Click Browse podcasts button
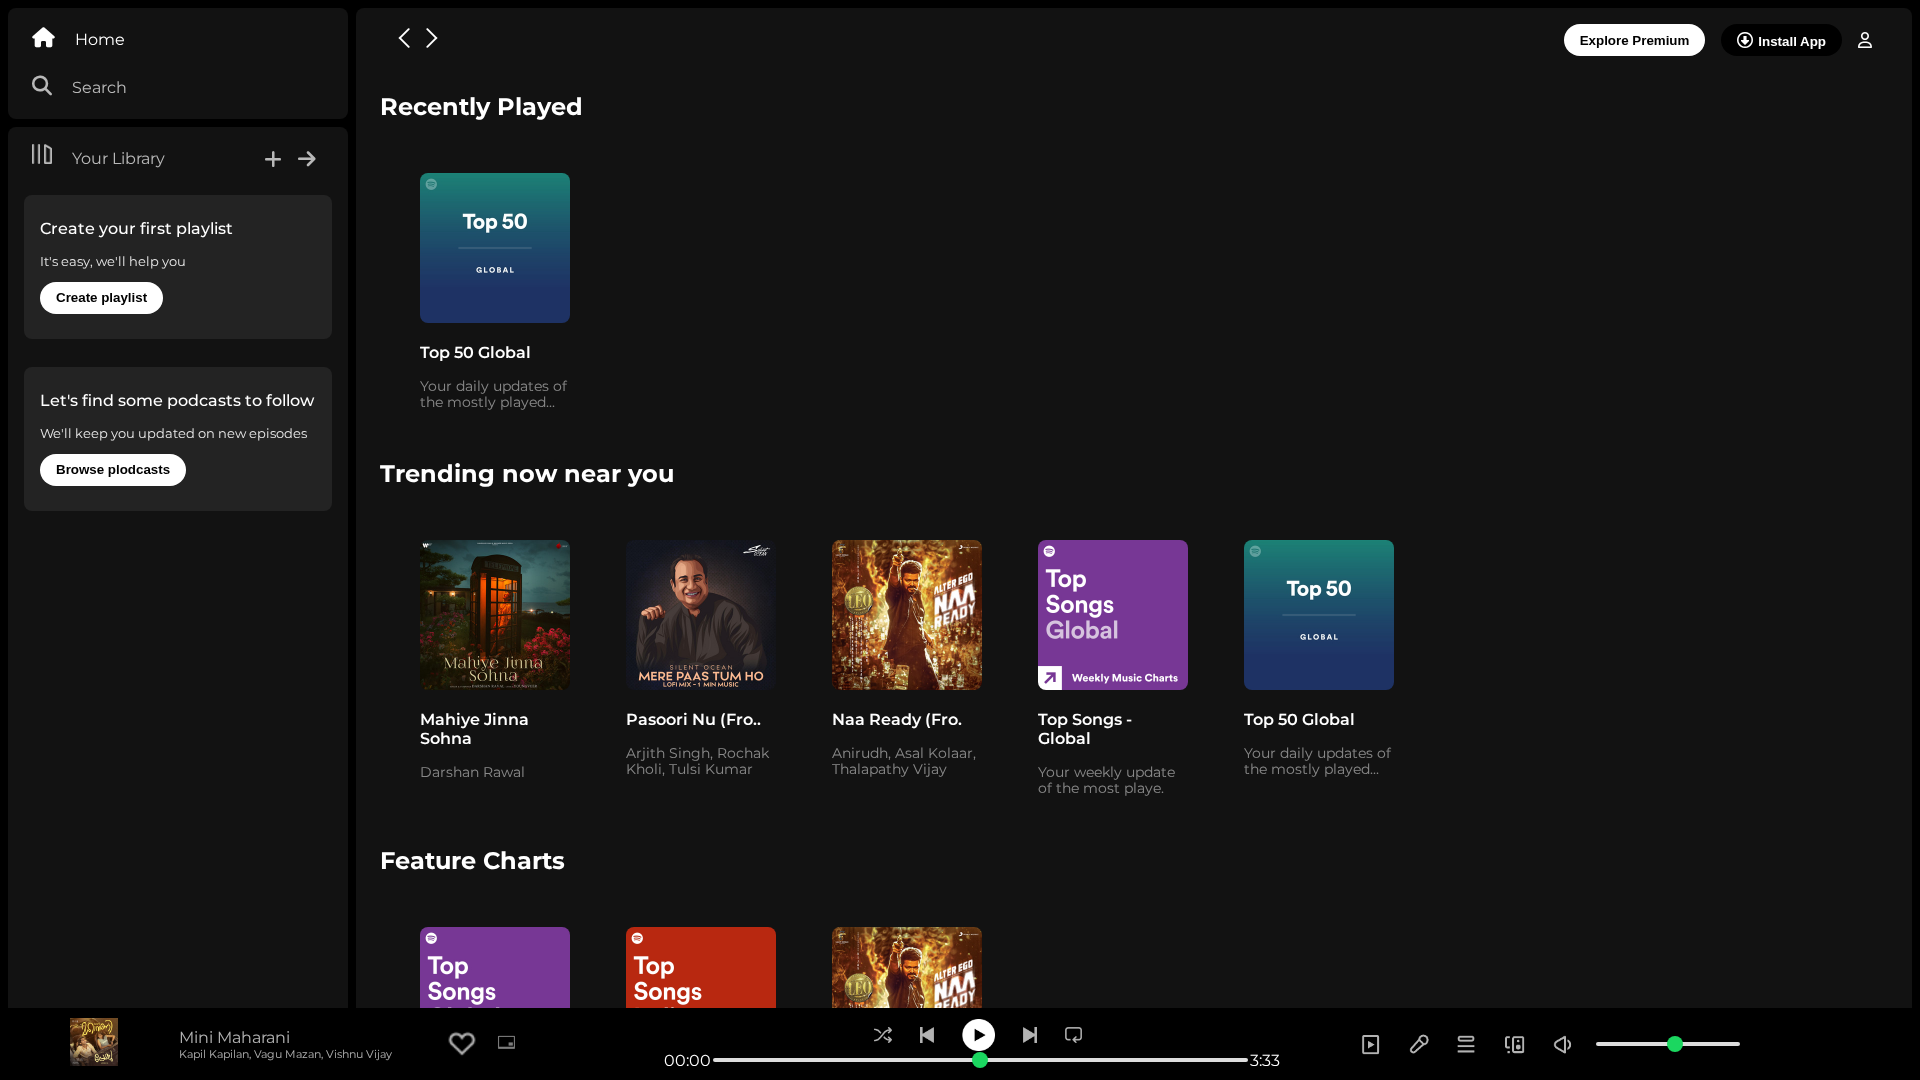 (113, 470)
